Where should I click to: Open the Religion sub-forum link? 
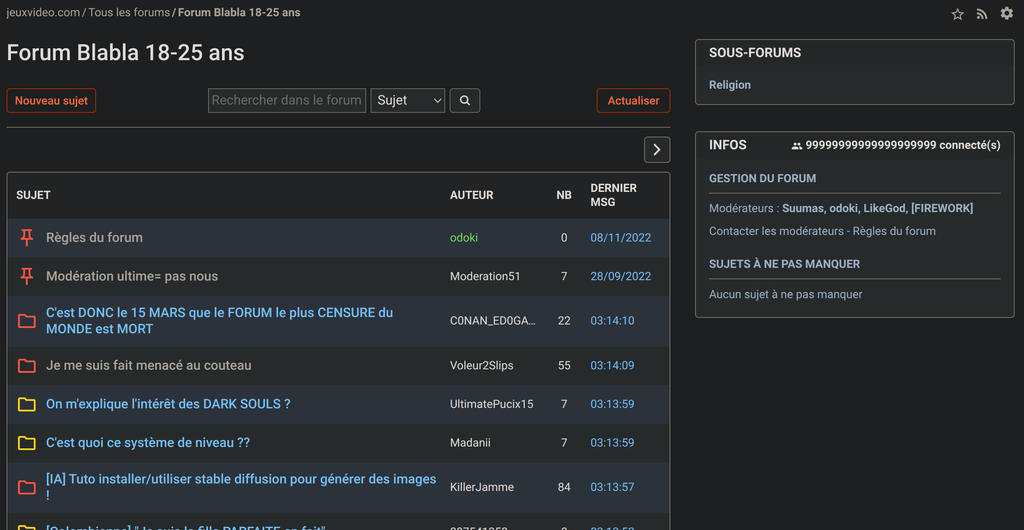click(x=730, y=85)
